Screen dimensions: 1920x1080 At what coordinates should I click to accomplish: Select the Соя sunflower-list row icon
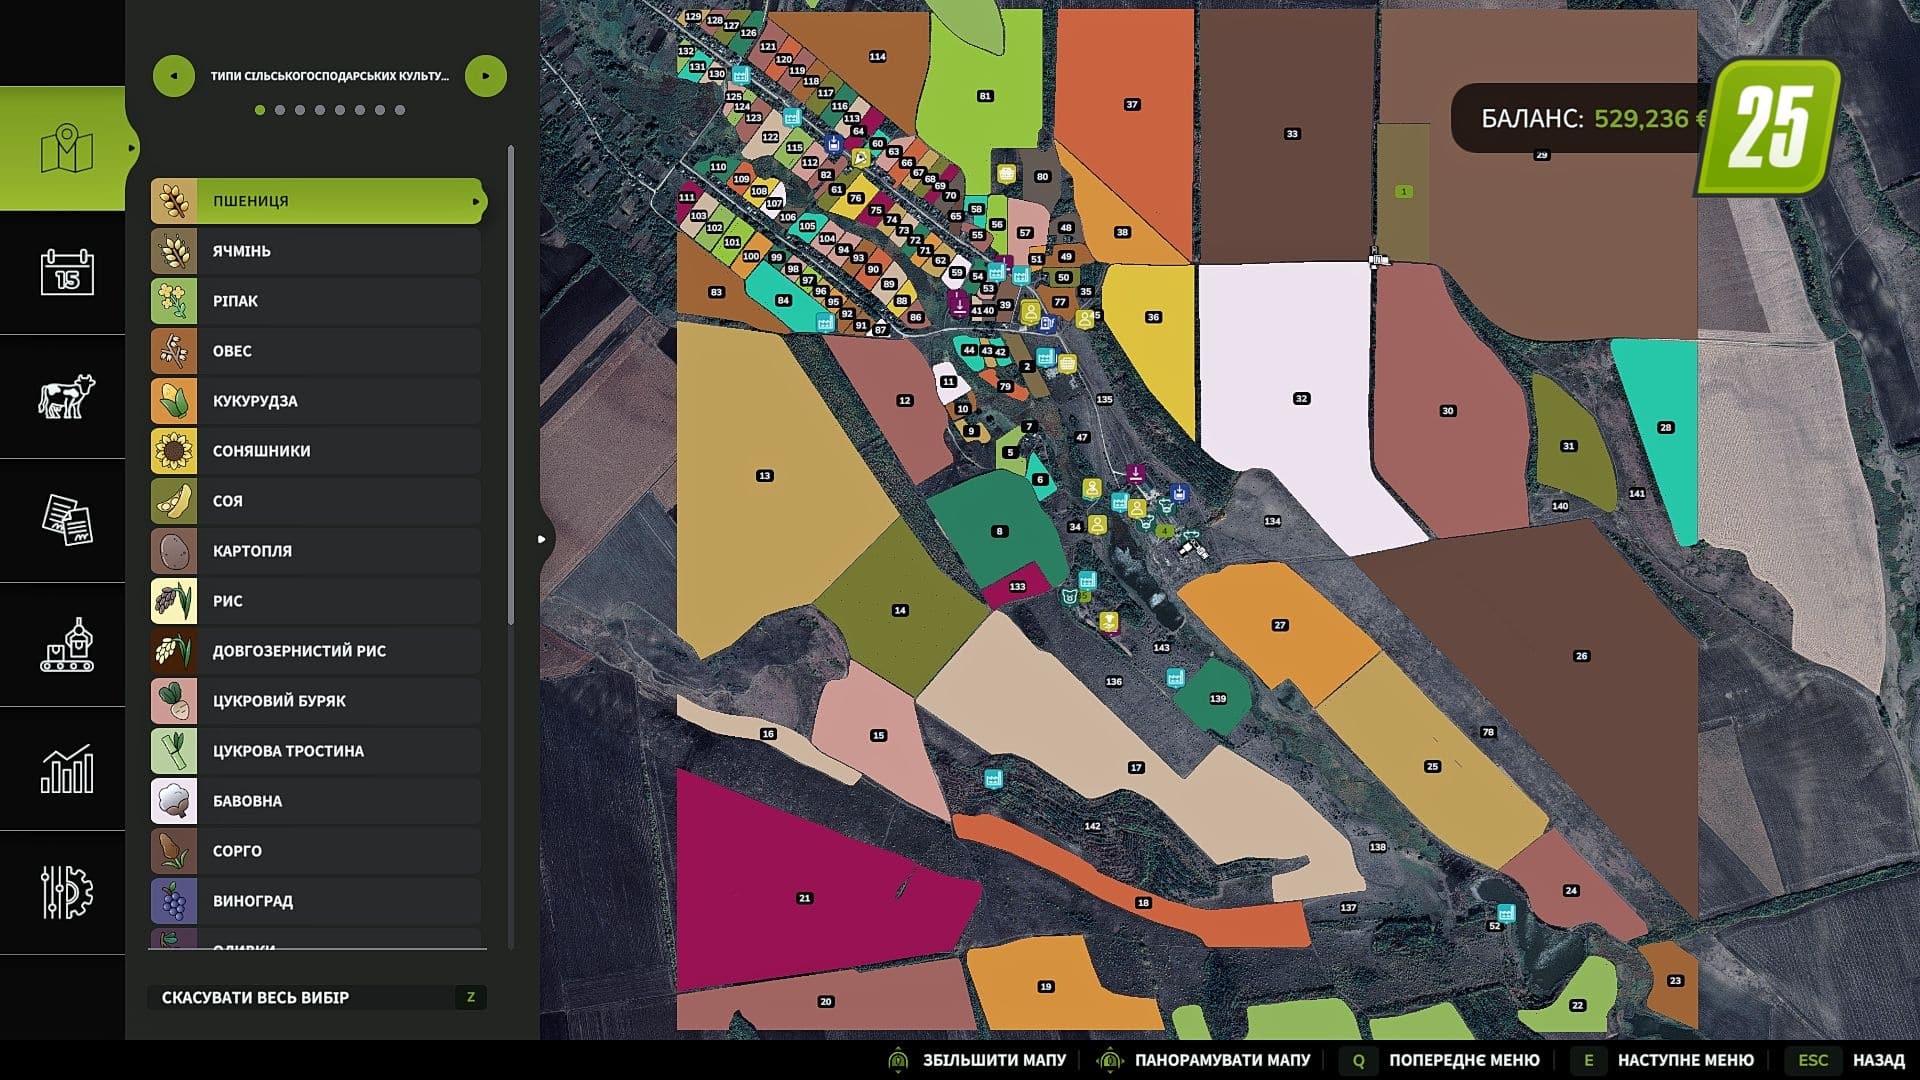click(x=174, y=501)
